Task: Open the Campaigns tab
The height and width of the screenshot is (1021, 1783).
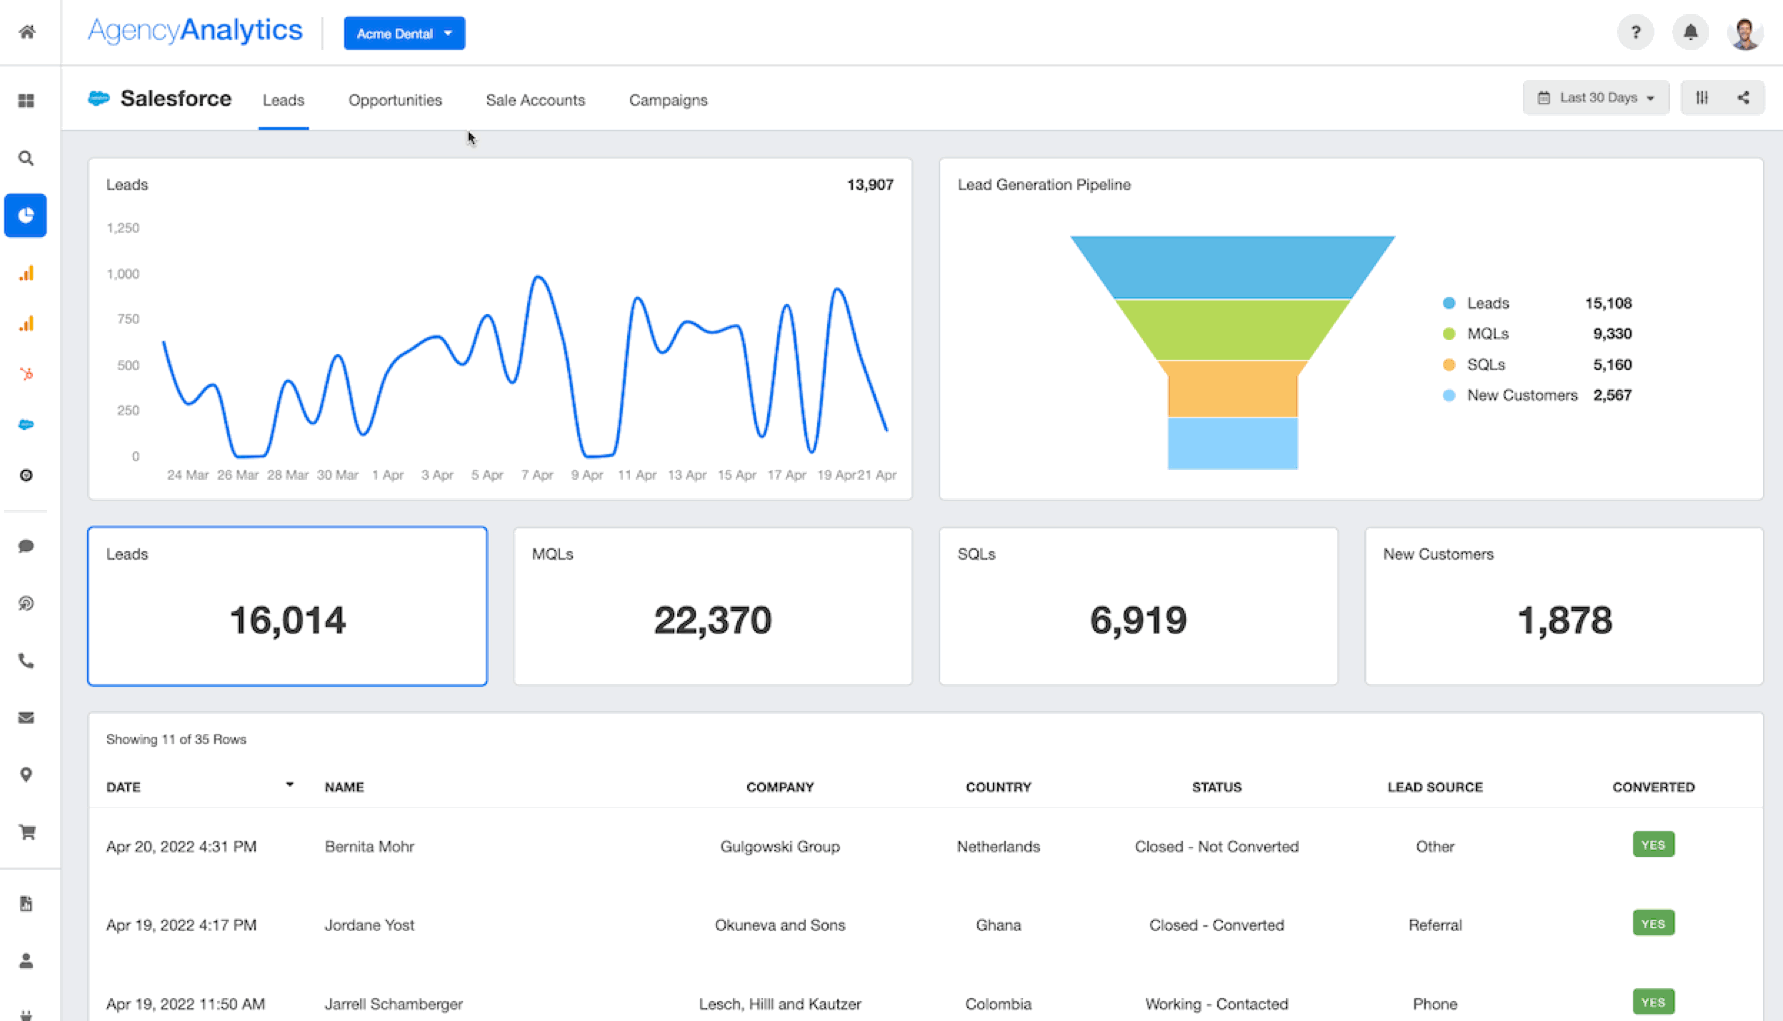Action: click(668, 100)
